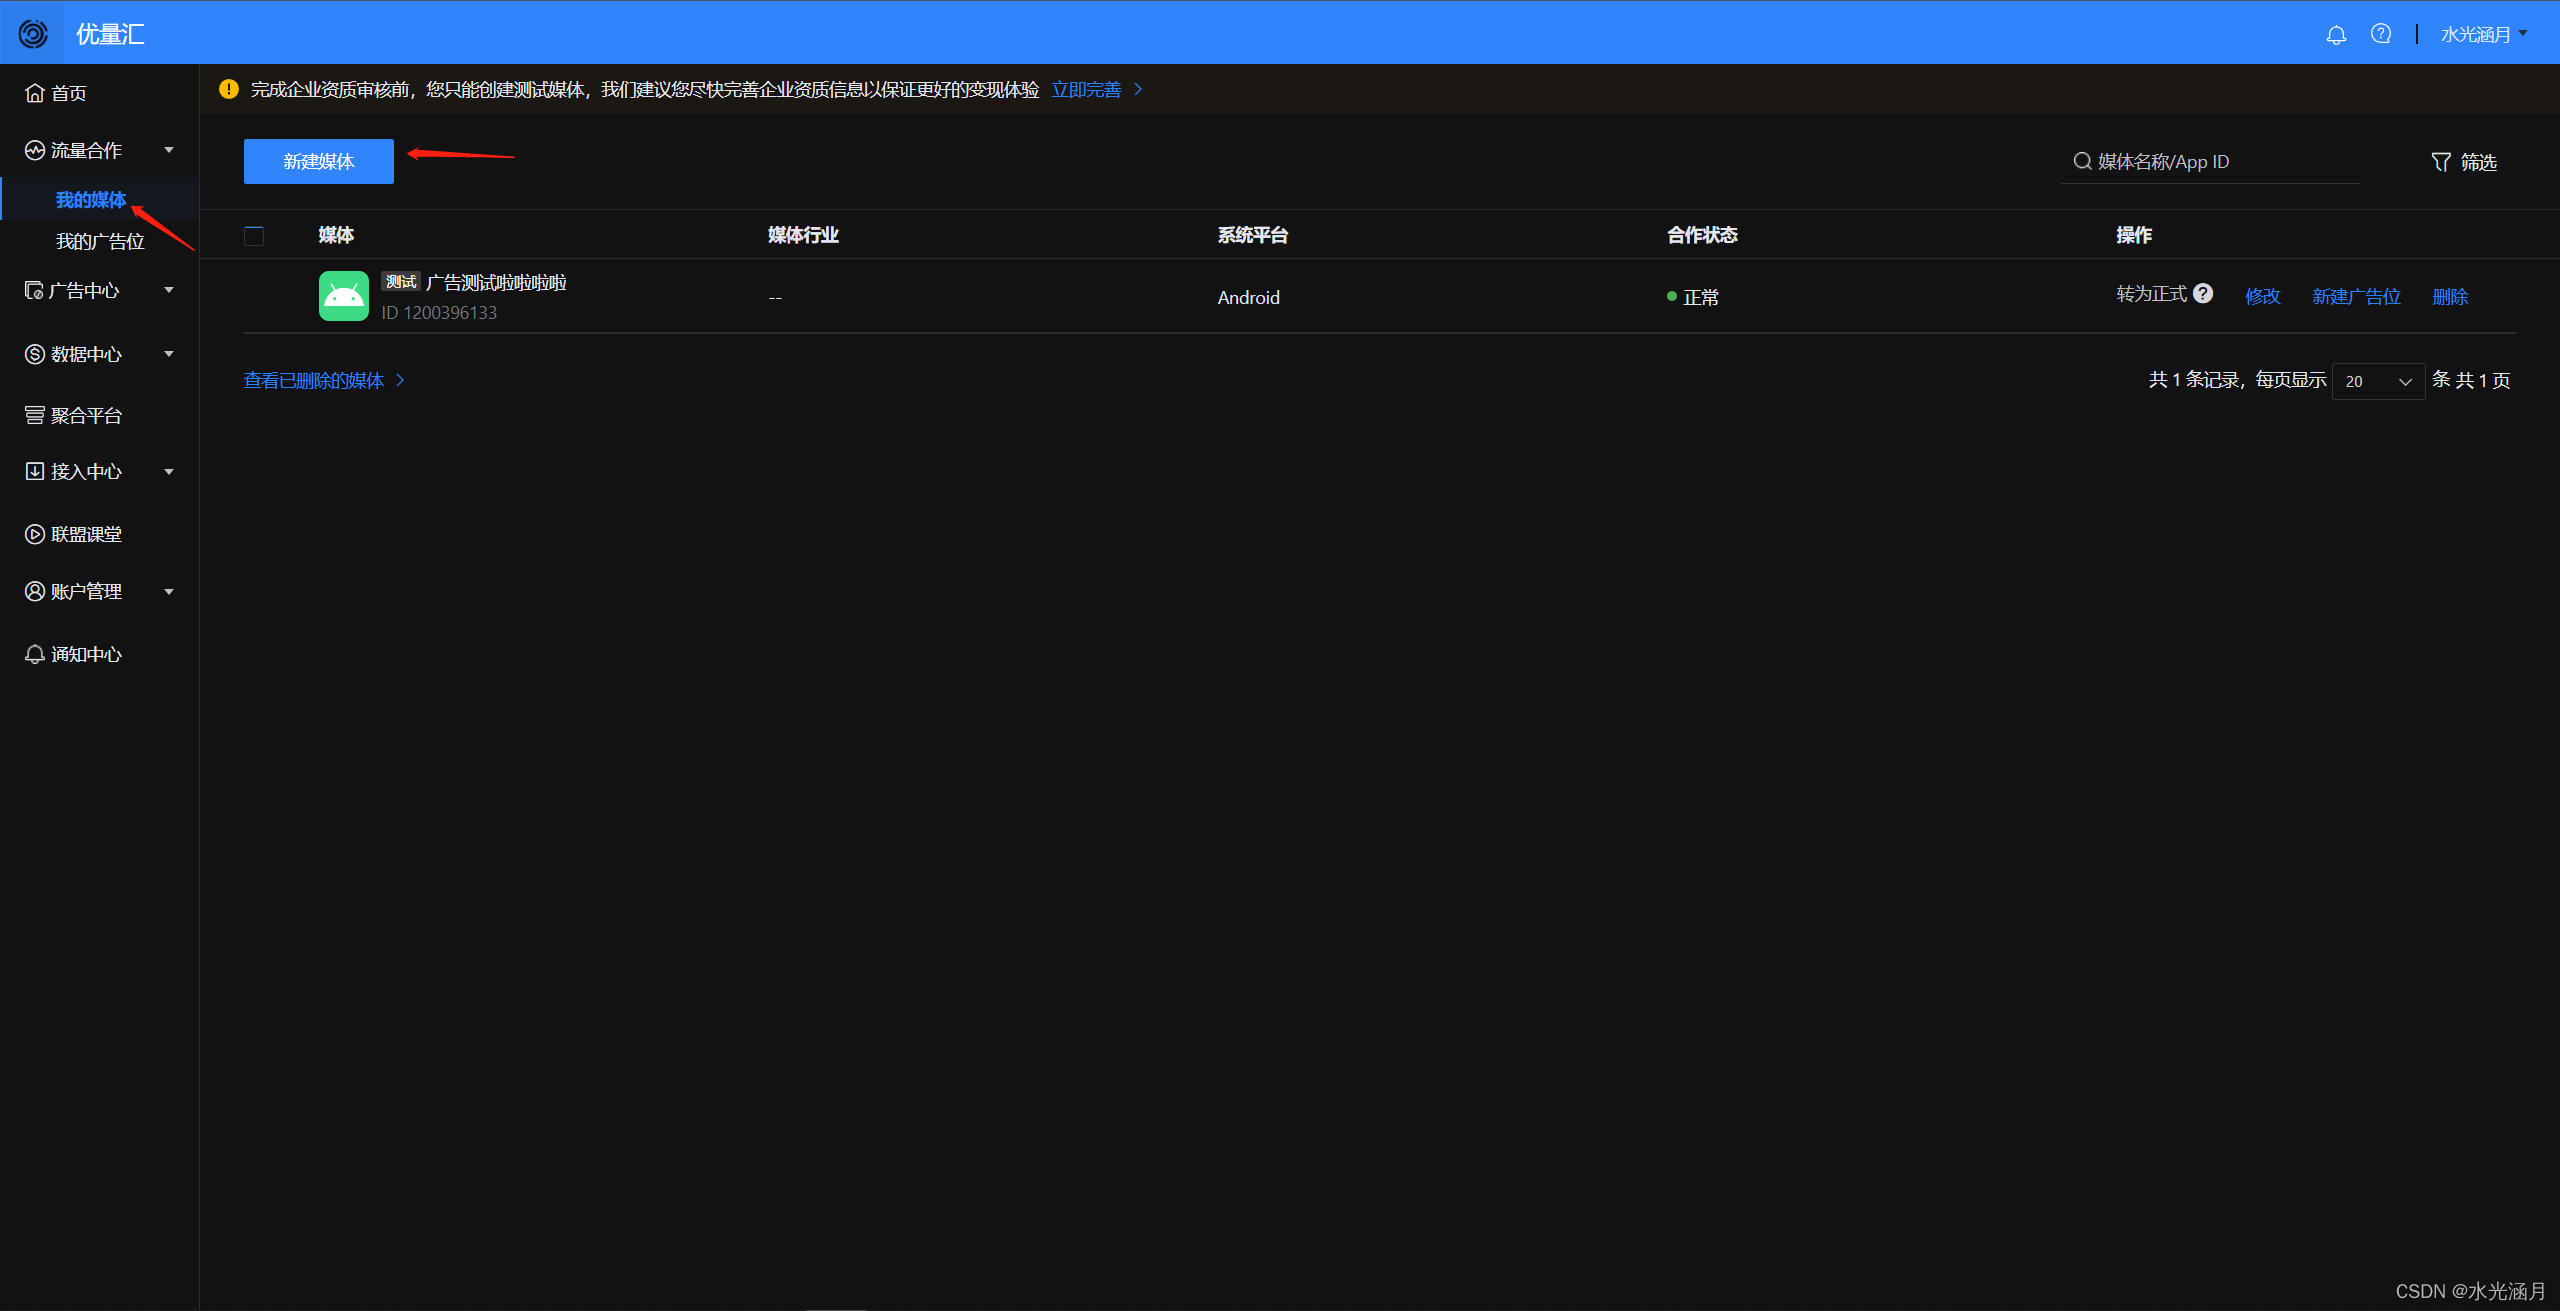The image size is (2560, 1311).
Task: Click 新建广告位 in the operations column
Action: click(x=2356, y=296)
